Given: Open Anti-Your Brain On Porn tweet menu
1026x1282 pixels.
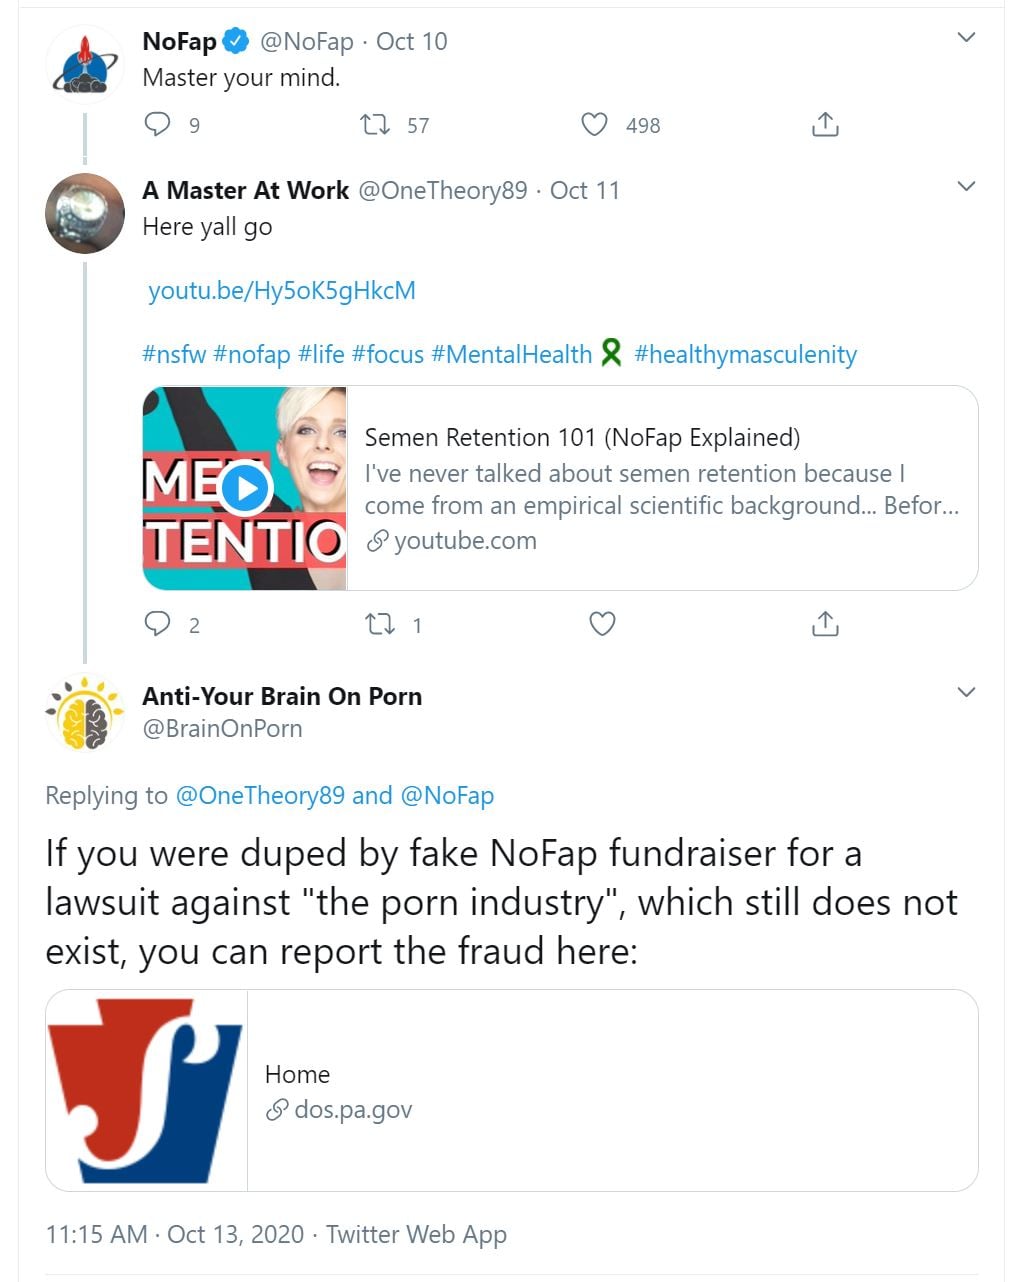Looking at the screenshot, I should 966,692.
